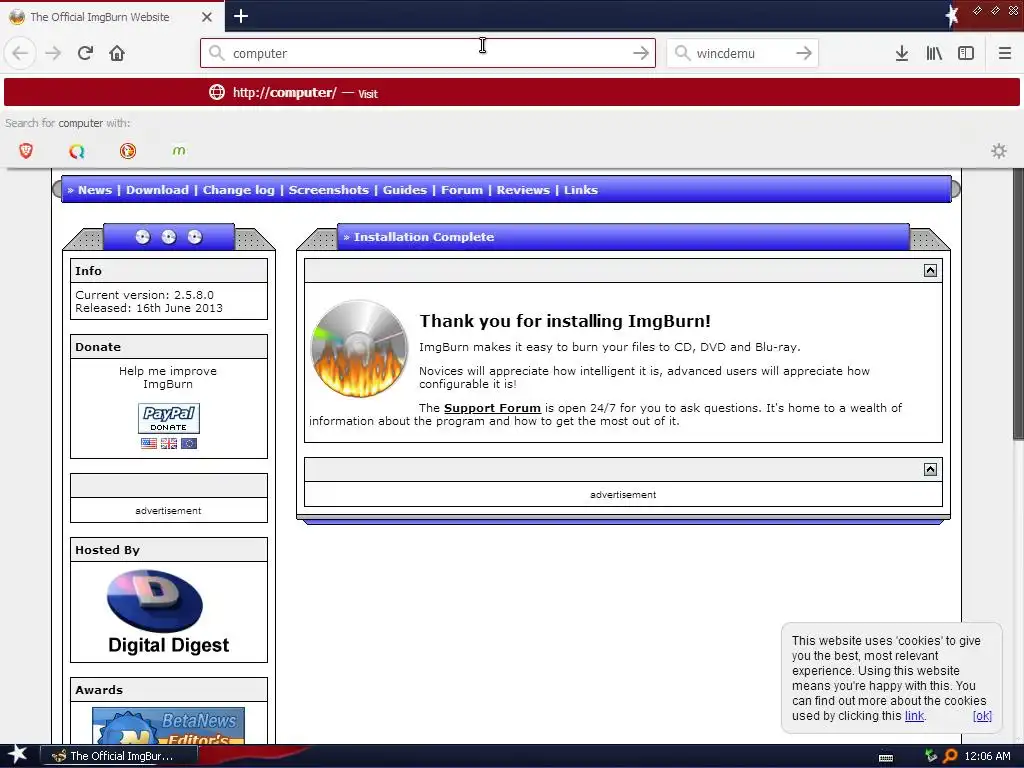This screenshot has width=1024, height=768.
Task: Collapse the Thank you for installing panel
Action: [930, 270]
